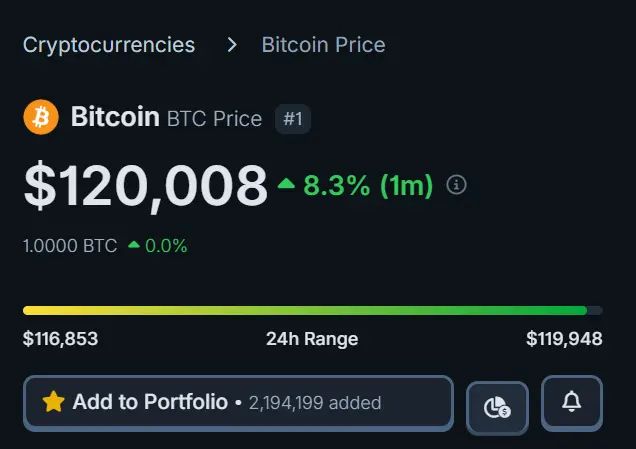636x449 pixels.
Task: Go to Cryptocurrencies breadcrumb link
Action: point(109,45)
